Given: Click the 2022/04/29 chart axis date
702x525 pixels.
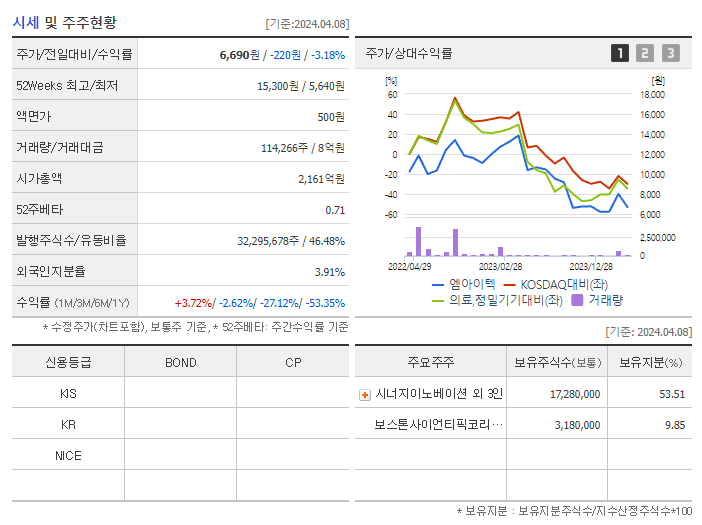Looking at the screenshot, I should pos(409,267).
